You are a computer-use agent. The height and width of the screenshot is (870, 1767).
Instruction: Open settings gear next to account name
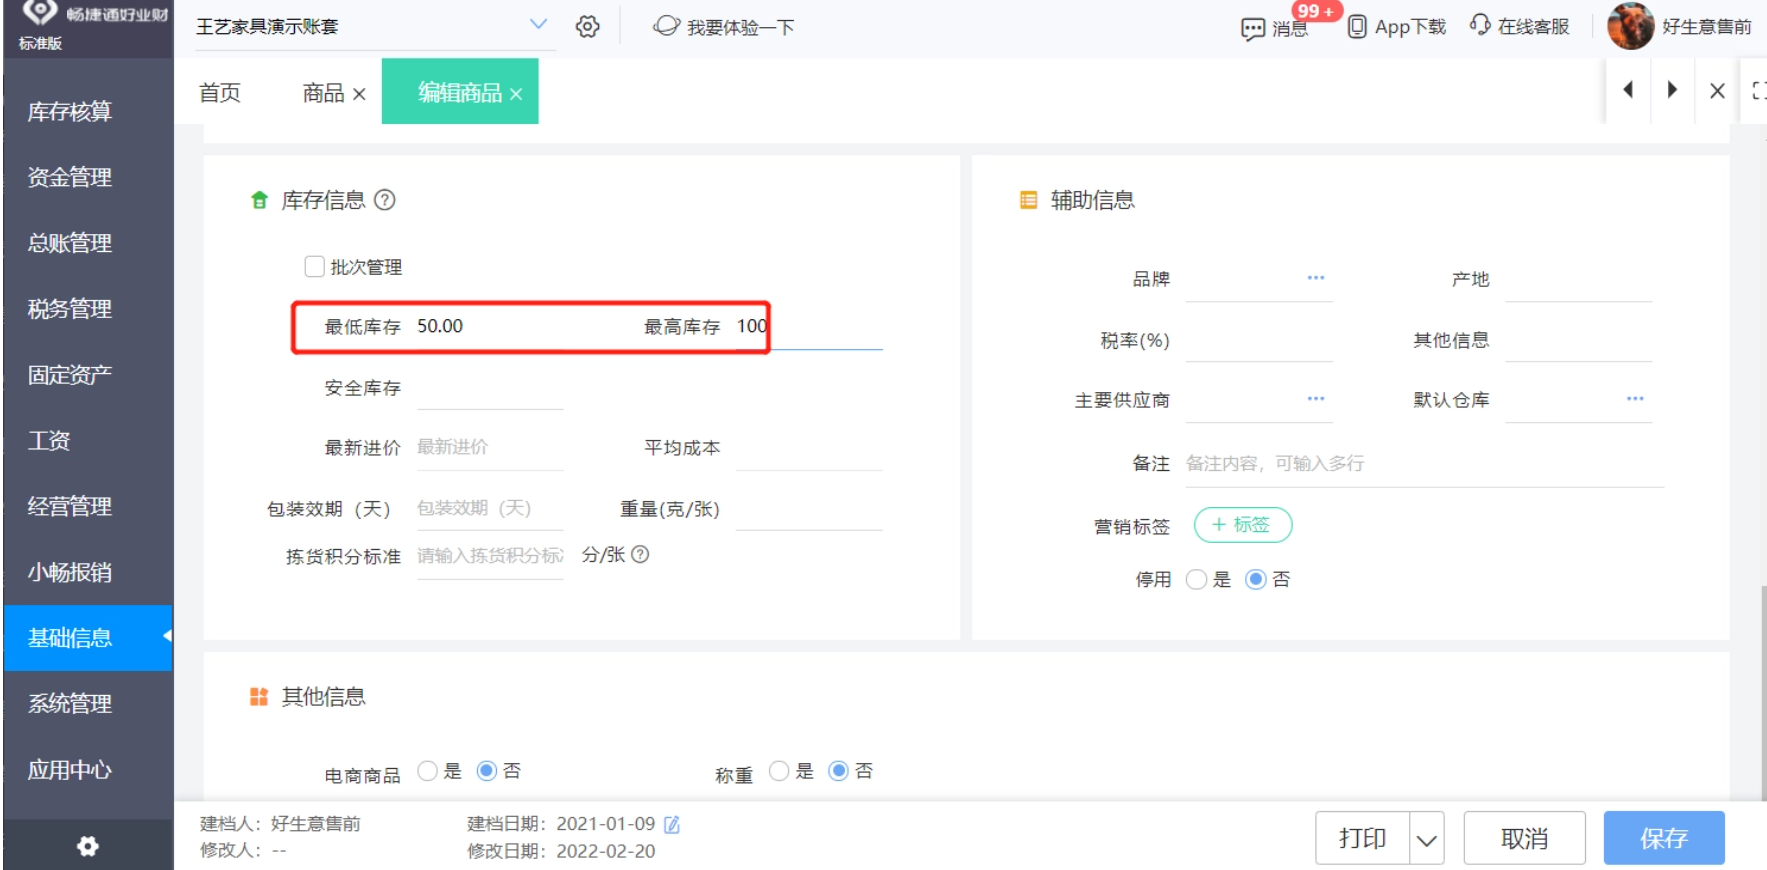click(x=588, y=27)
